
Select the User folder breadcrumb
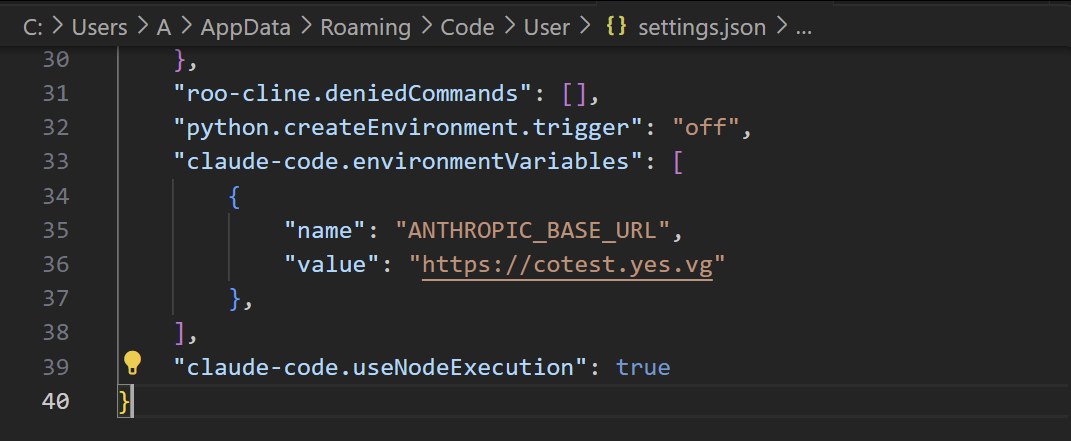pos(546,27)
